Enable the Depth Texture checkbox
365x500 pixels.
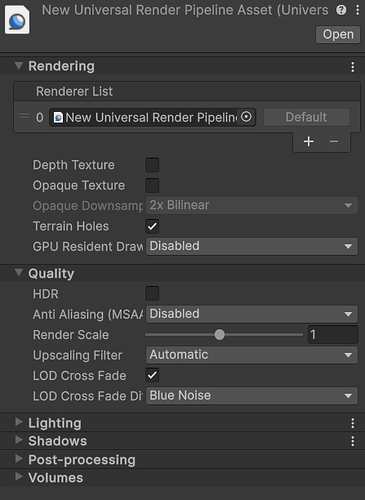click(x=152, y=165)
